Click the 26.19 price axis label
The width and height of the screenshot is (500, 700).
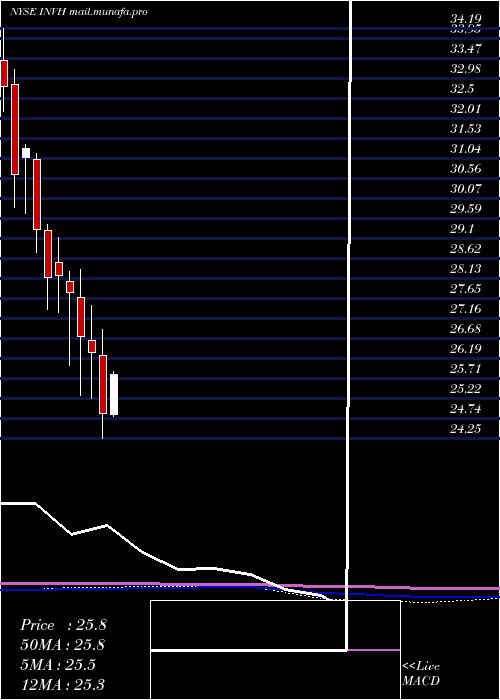[x=466, y=349]
